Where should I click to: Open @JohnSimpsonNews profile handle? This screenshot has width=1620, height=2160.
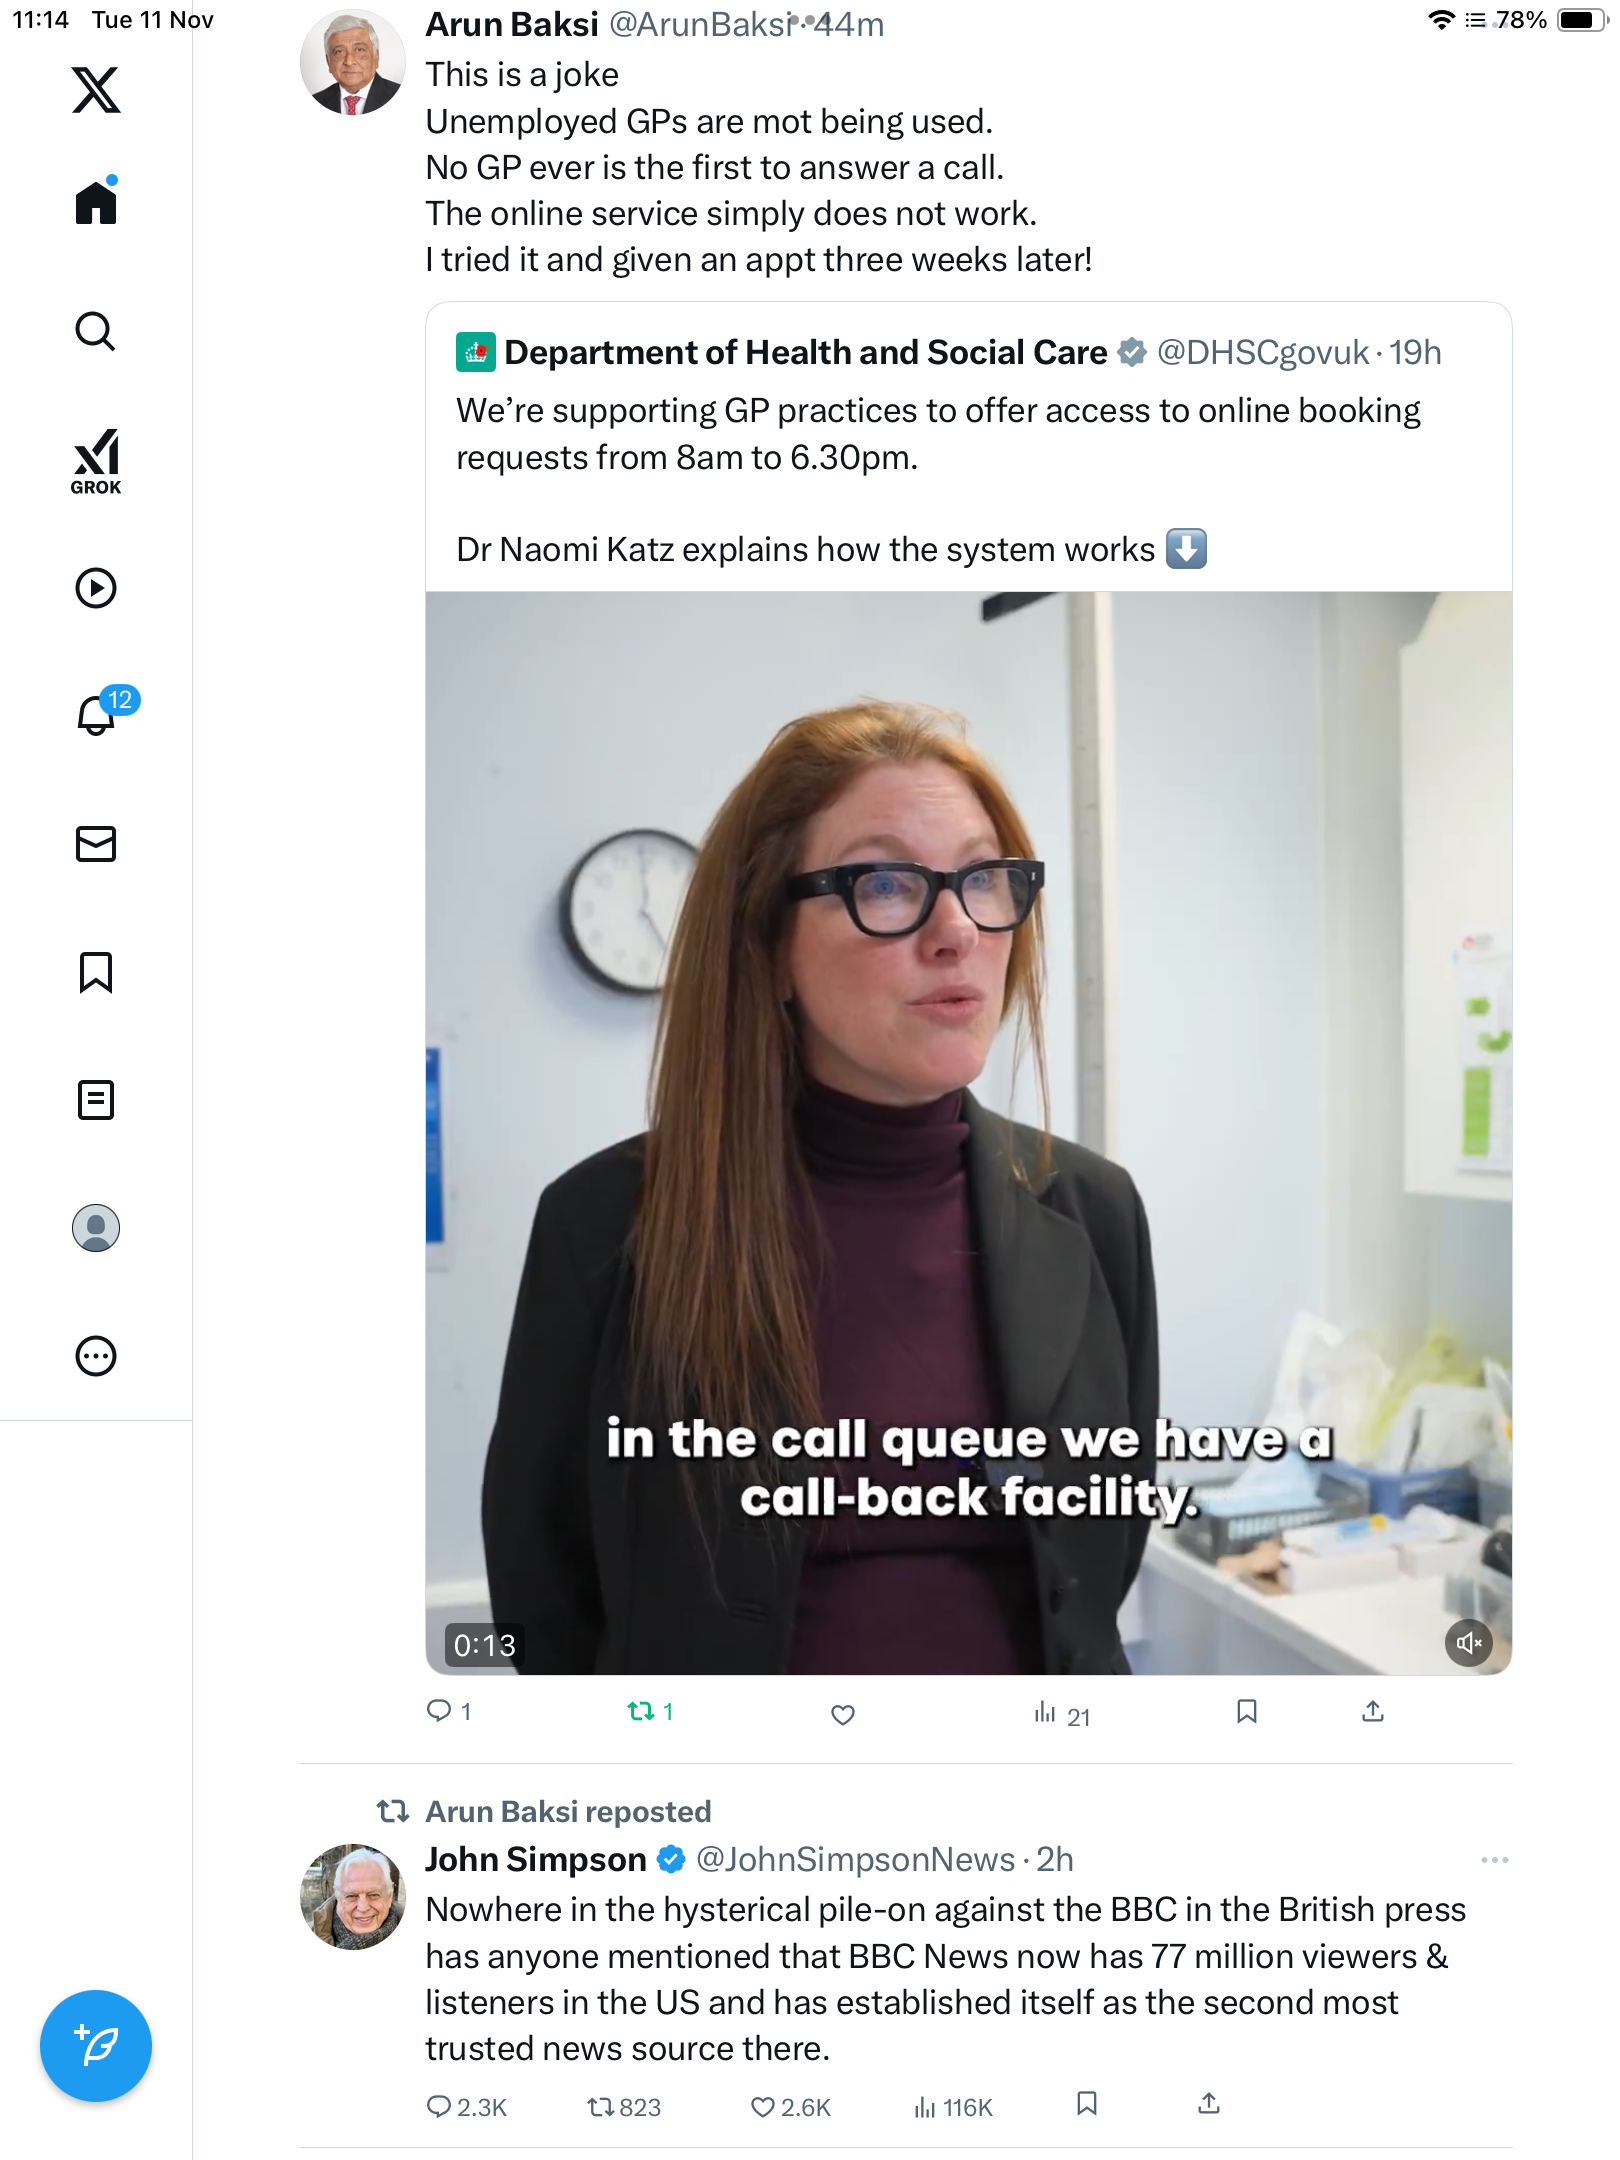[x=855, y=1860]
